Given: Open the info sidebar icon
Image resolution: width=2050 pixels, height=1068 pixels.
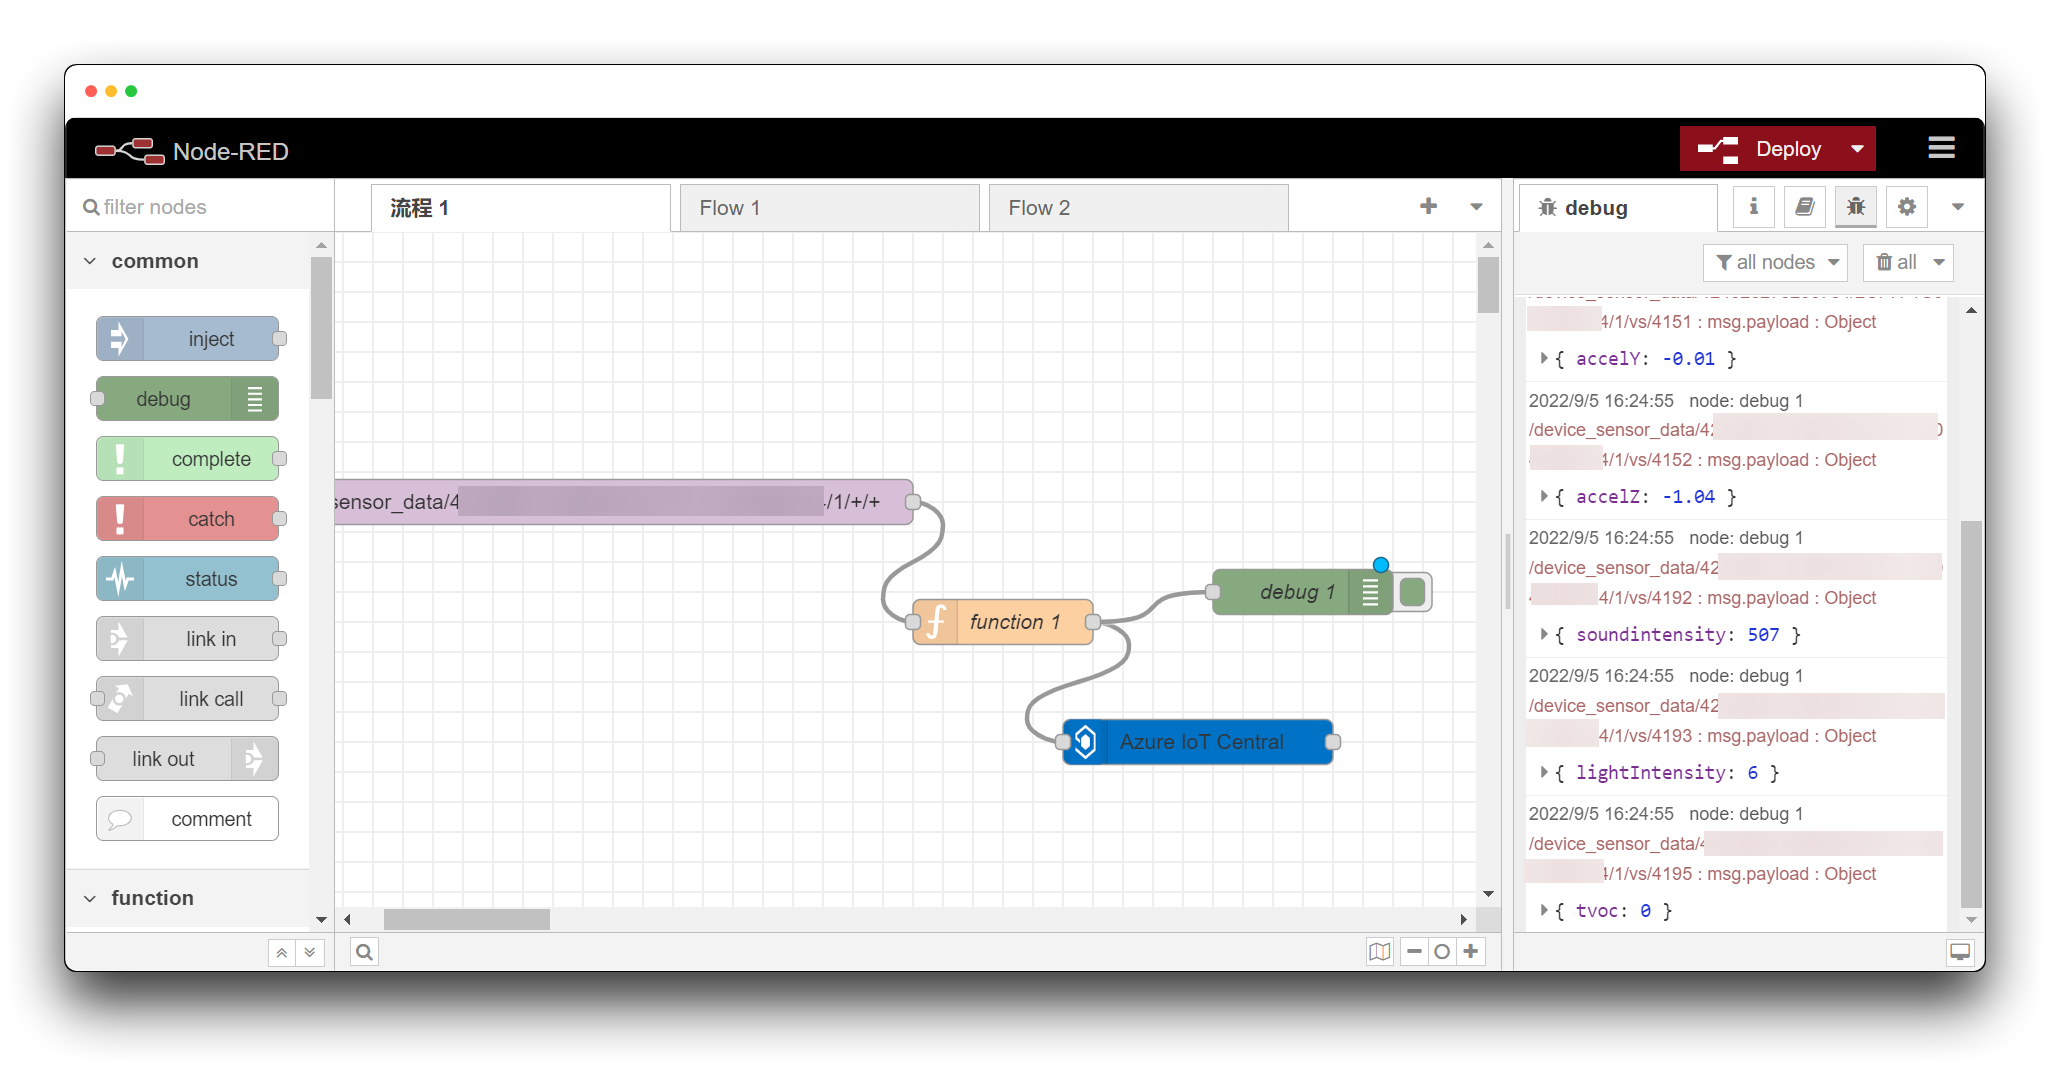Looking at the screenshot, I should (1753, 207).
